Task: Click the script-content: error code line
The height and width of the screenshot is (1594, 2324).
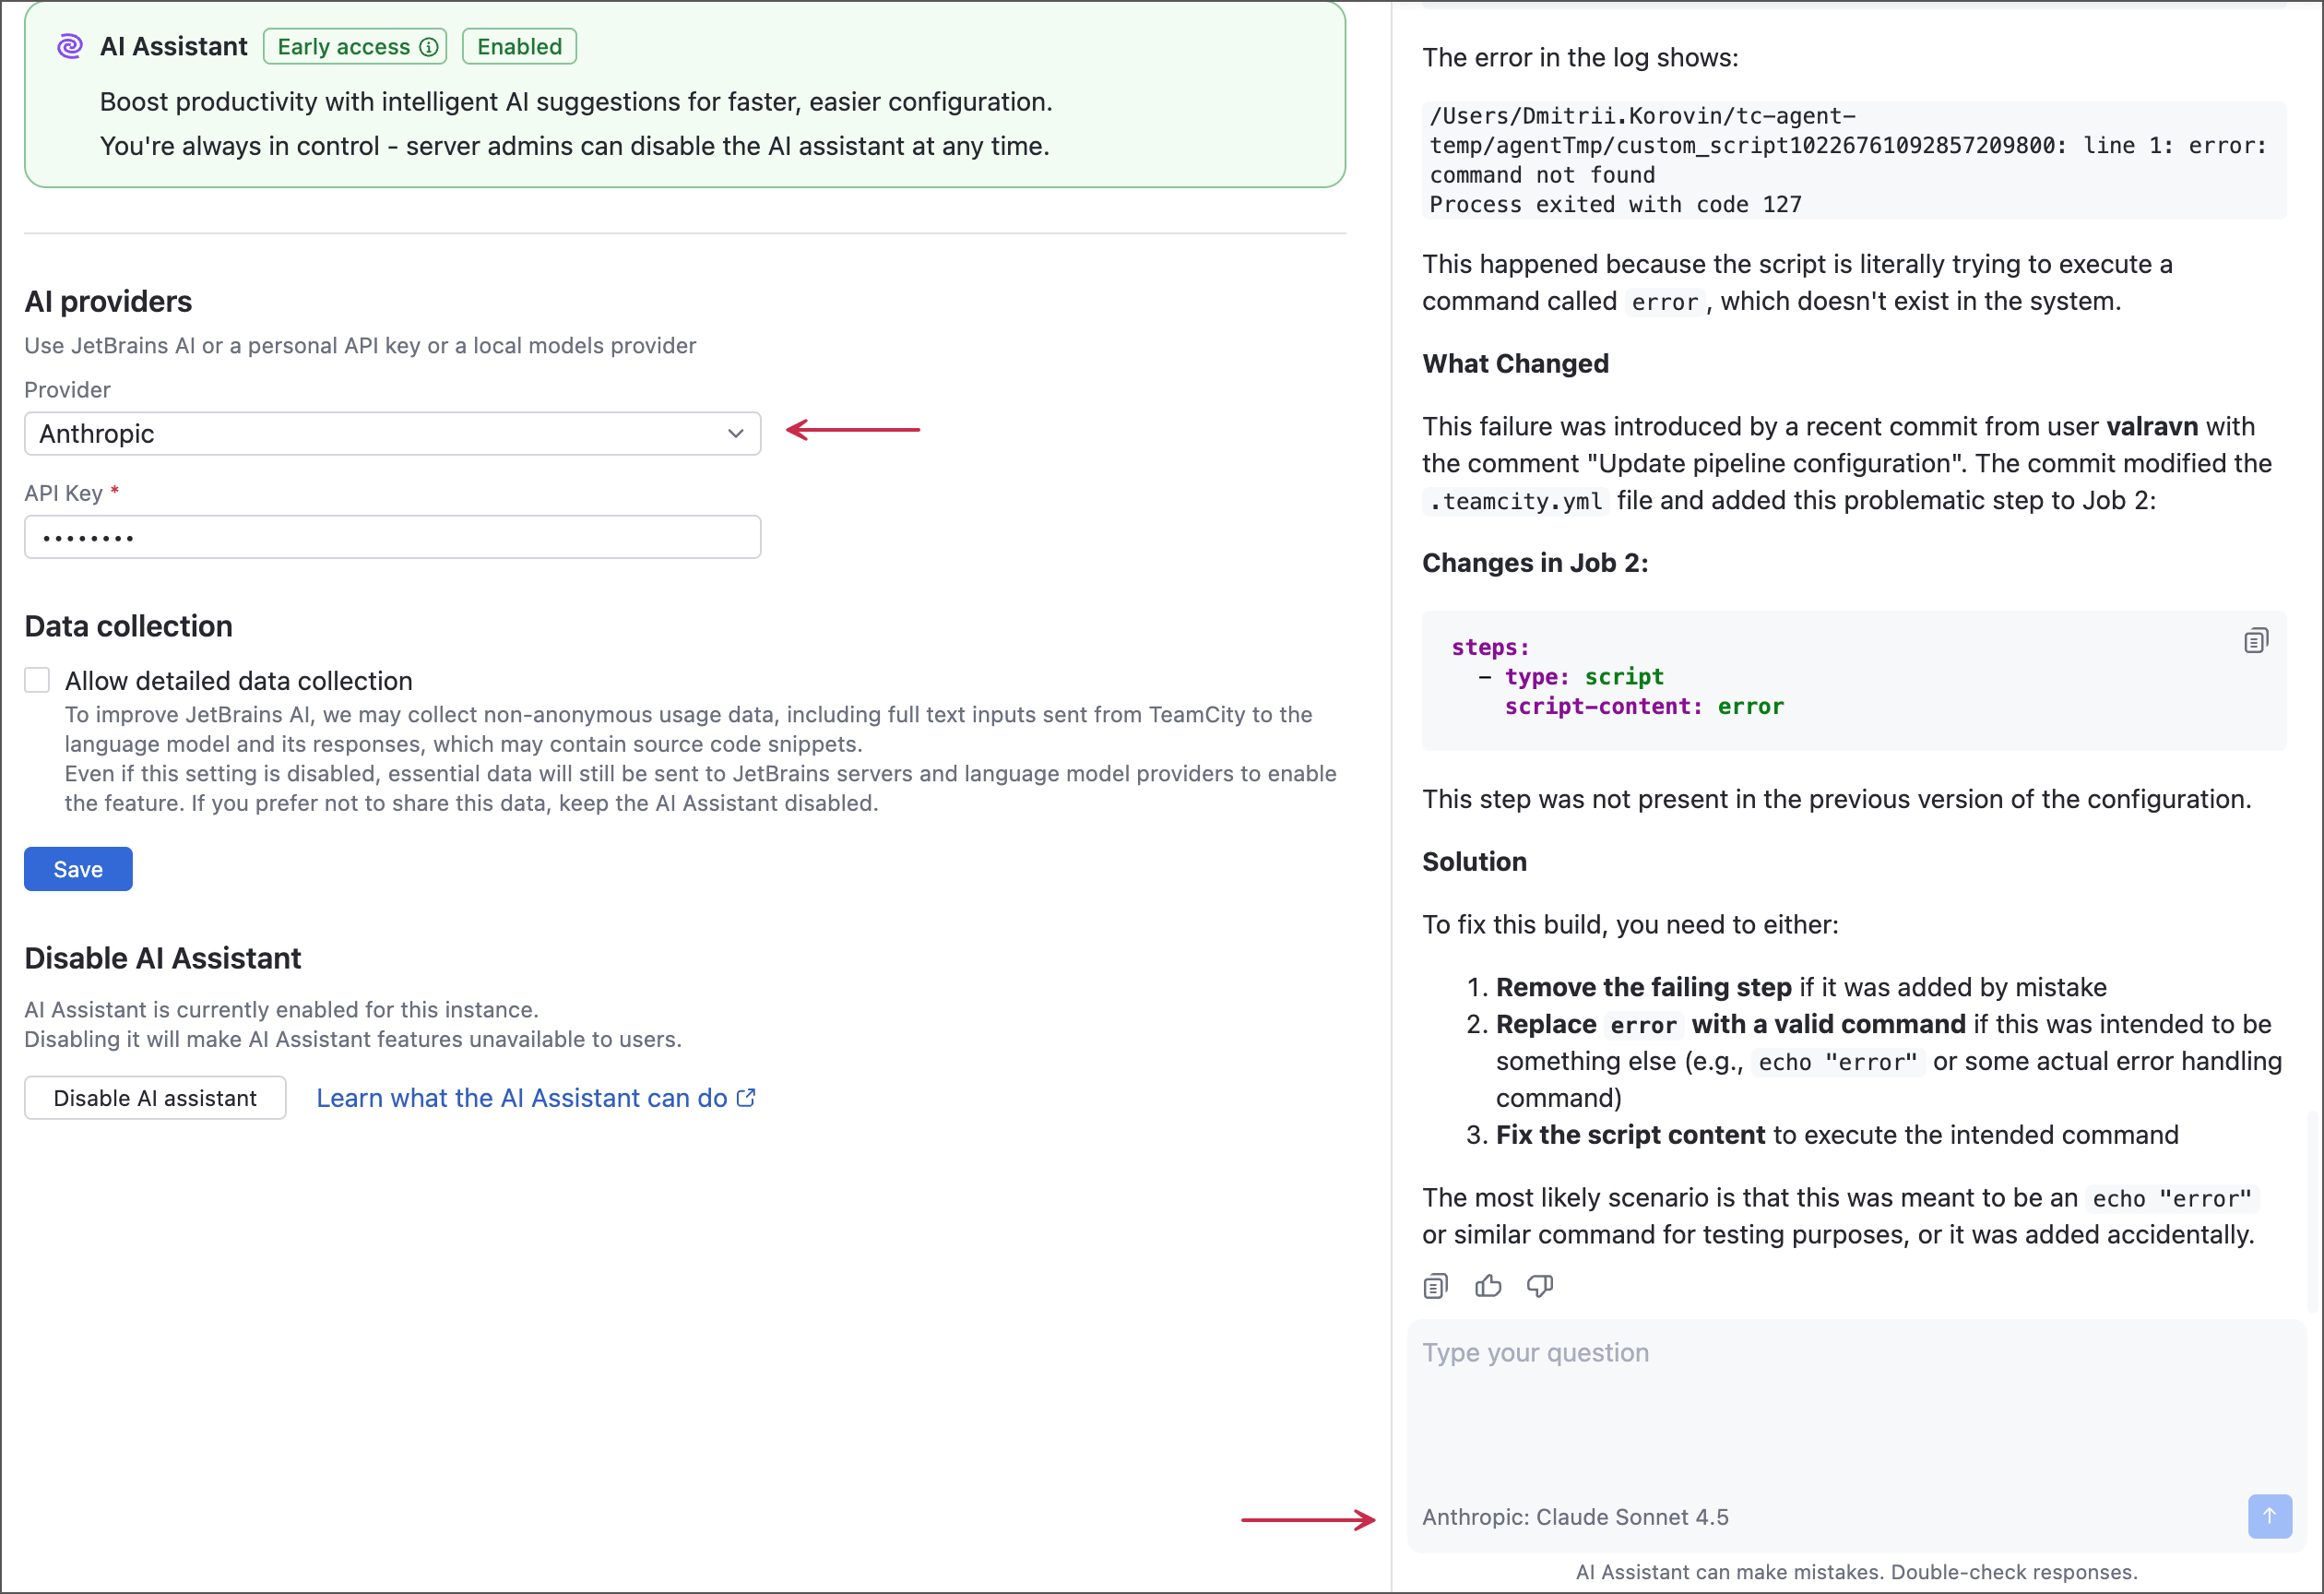Action: tap(1644, 706)
